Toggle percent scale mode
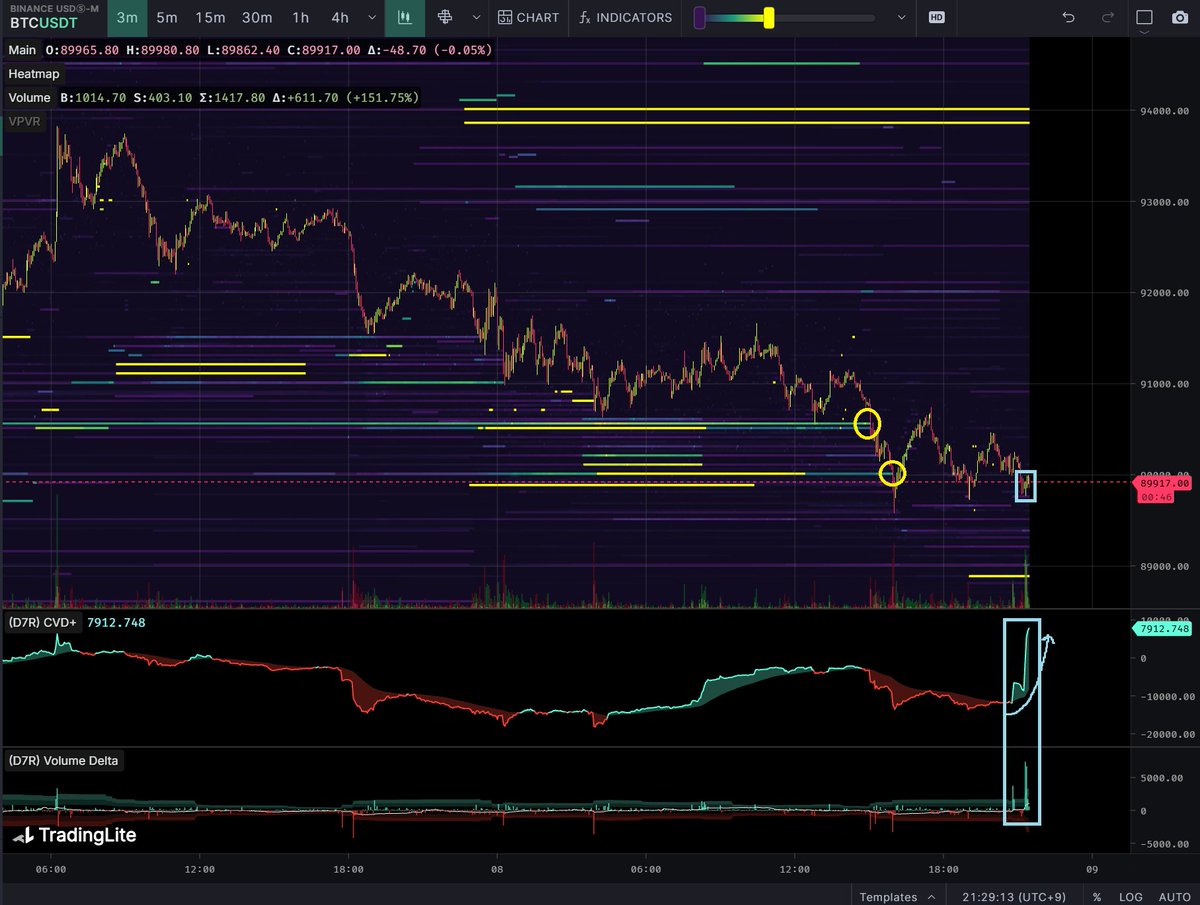Image resolution: width=1200 pixels, height=905 pixels. click(x=1097, y=897)
